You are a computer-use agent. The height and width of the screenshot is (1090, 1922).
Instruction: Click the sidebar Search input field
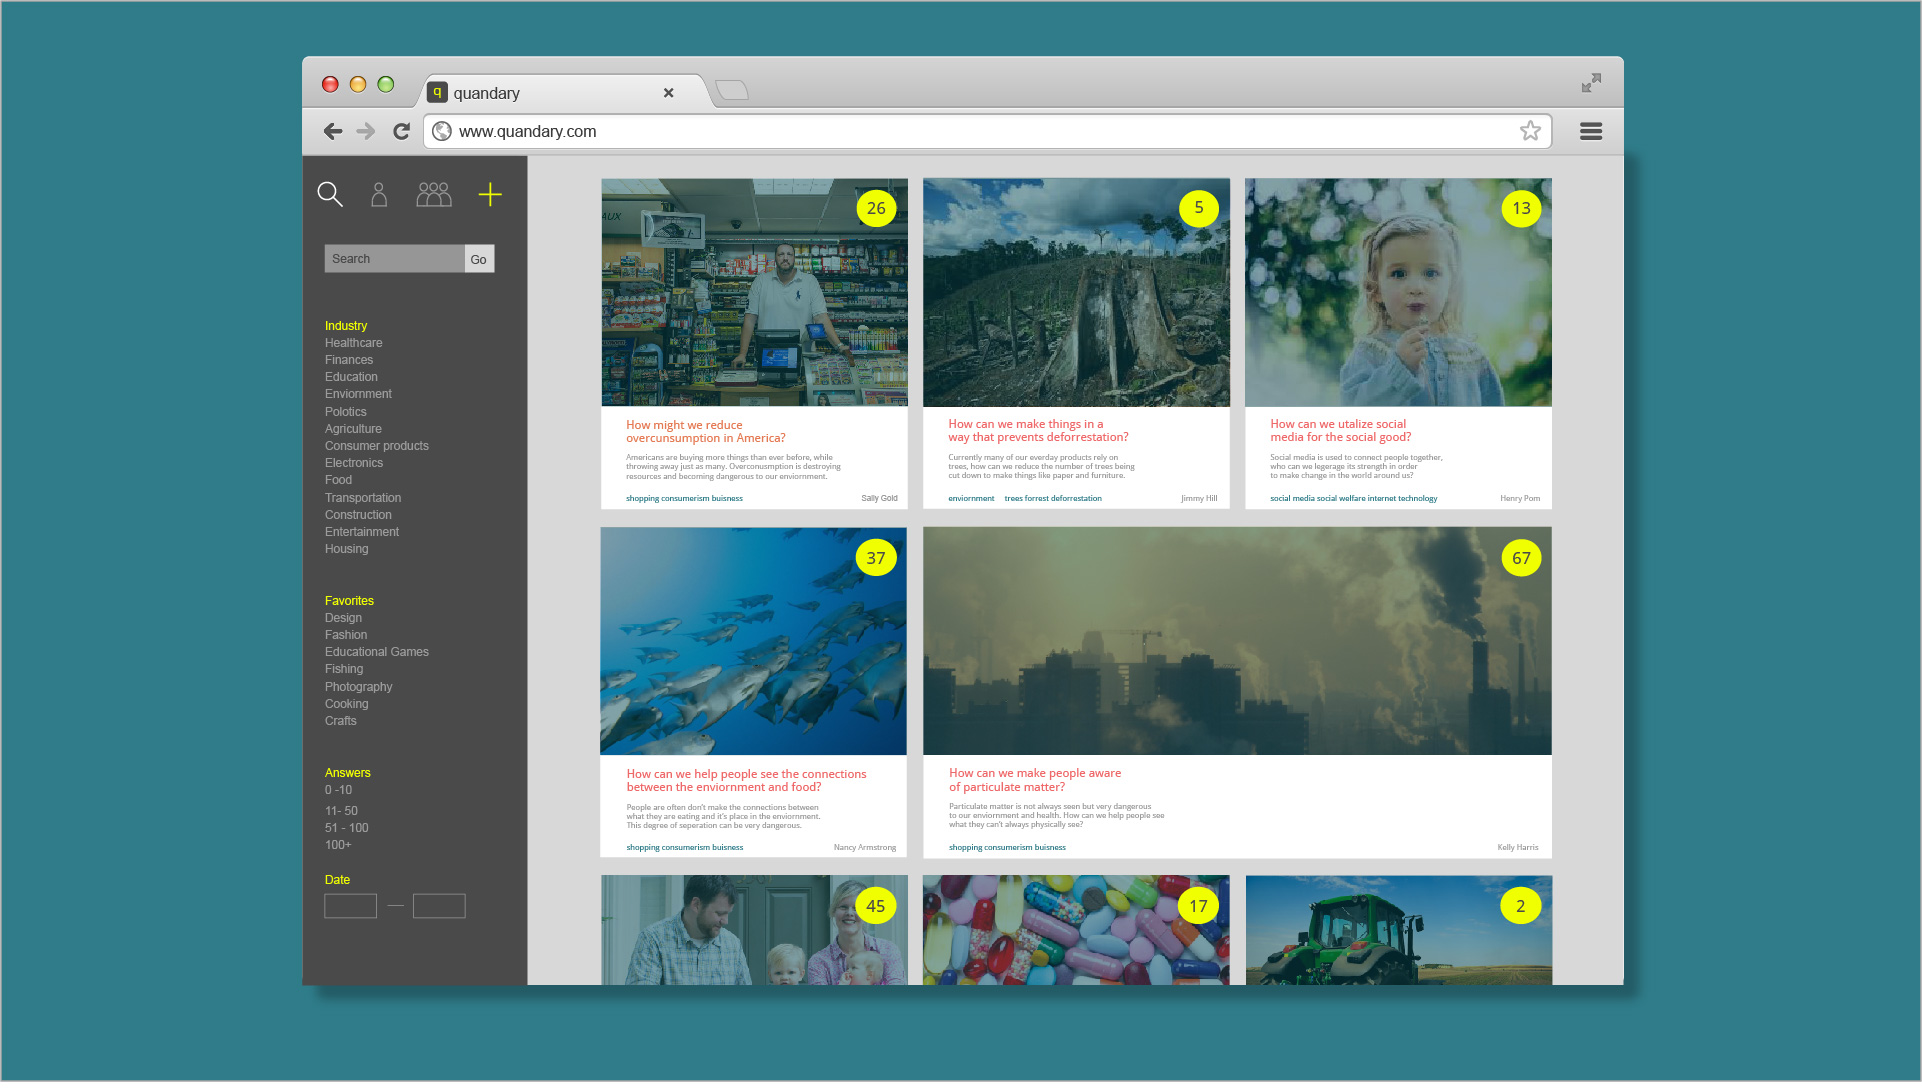tap(394, 259)
